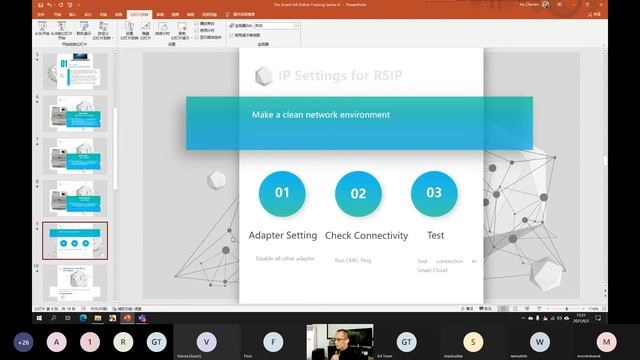
Task: Click the teal 01 circle on slide
Action: point(282,193)
